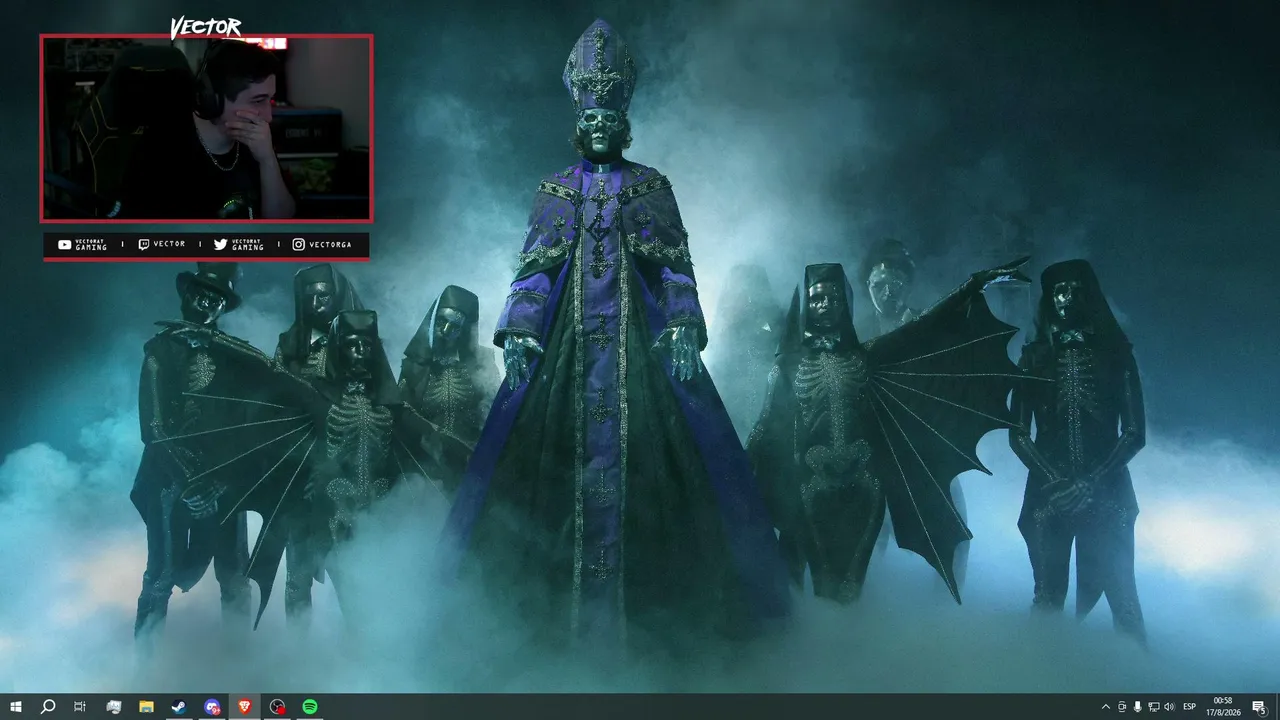Open taskbar Search magnifier

48,707
